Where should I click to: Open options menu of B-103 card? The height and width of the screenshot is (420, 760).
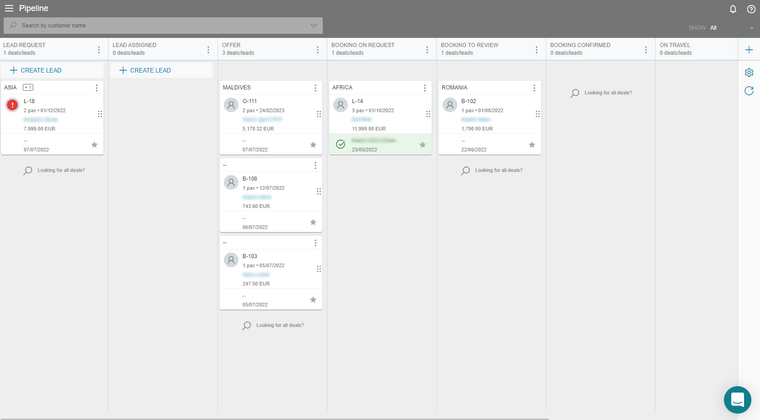coord(315,243)
